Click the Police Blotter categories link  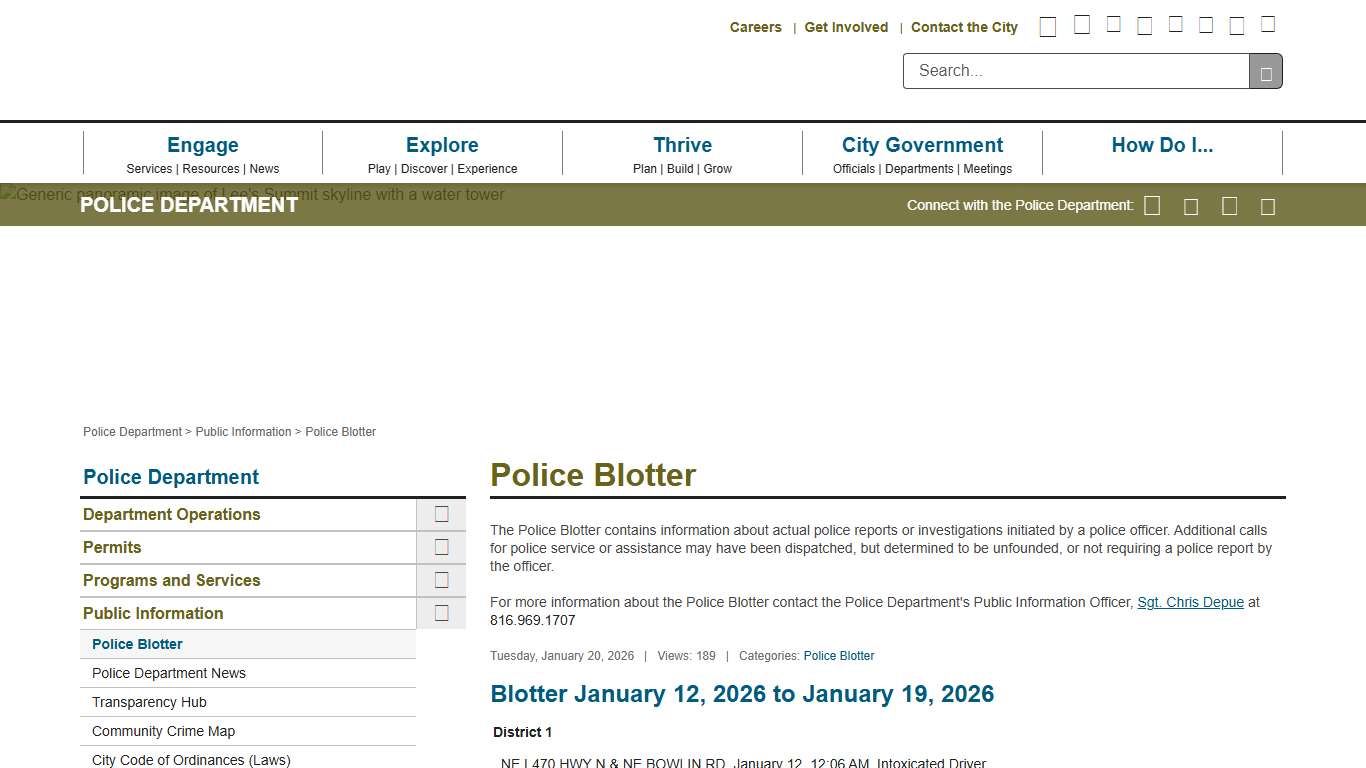pos(839,656)
